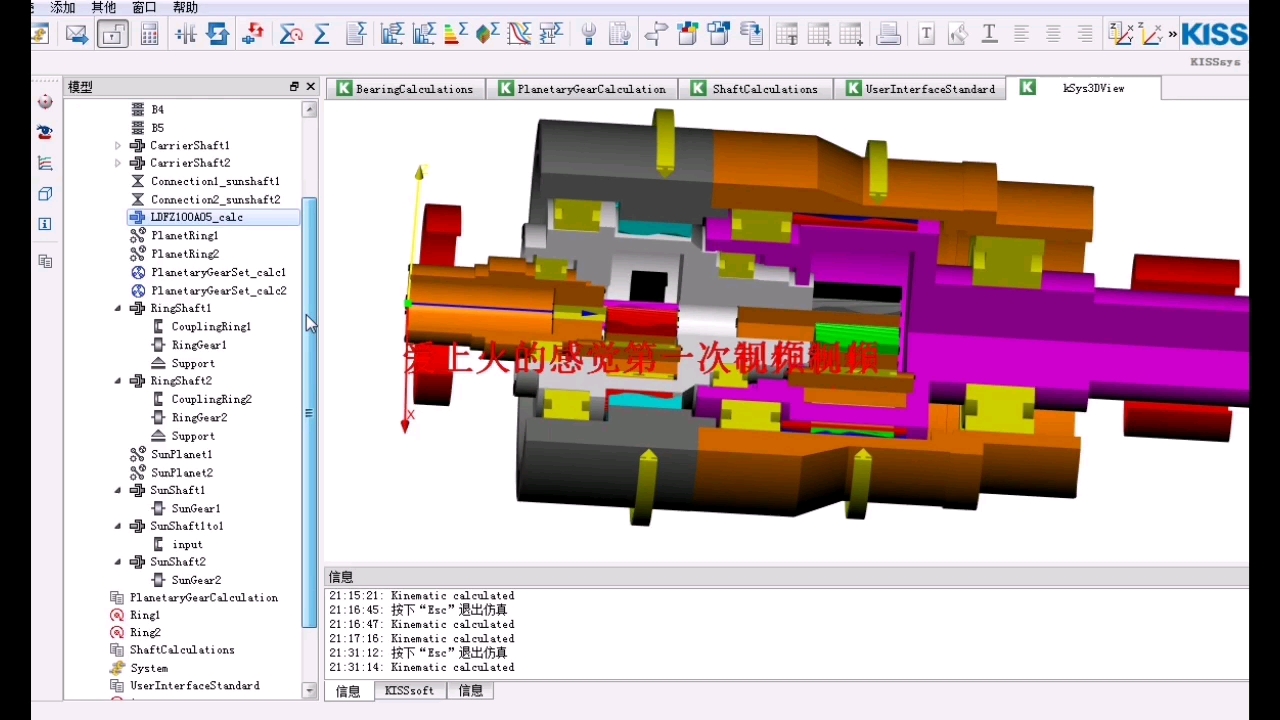Screen dimensions: 1280x720
Task: Select the 'input' tree item
Action: [x=187, y=544]
